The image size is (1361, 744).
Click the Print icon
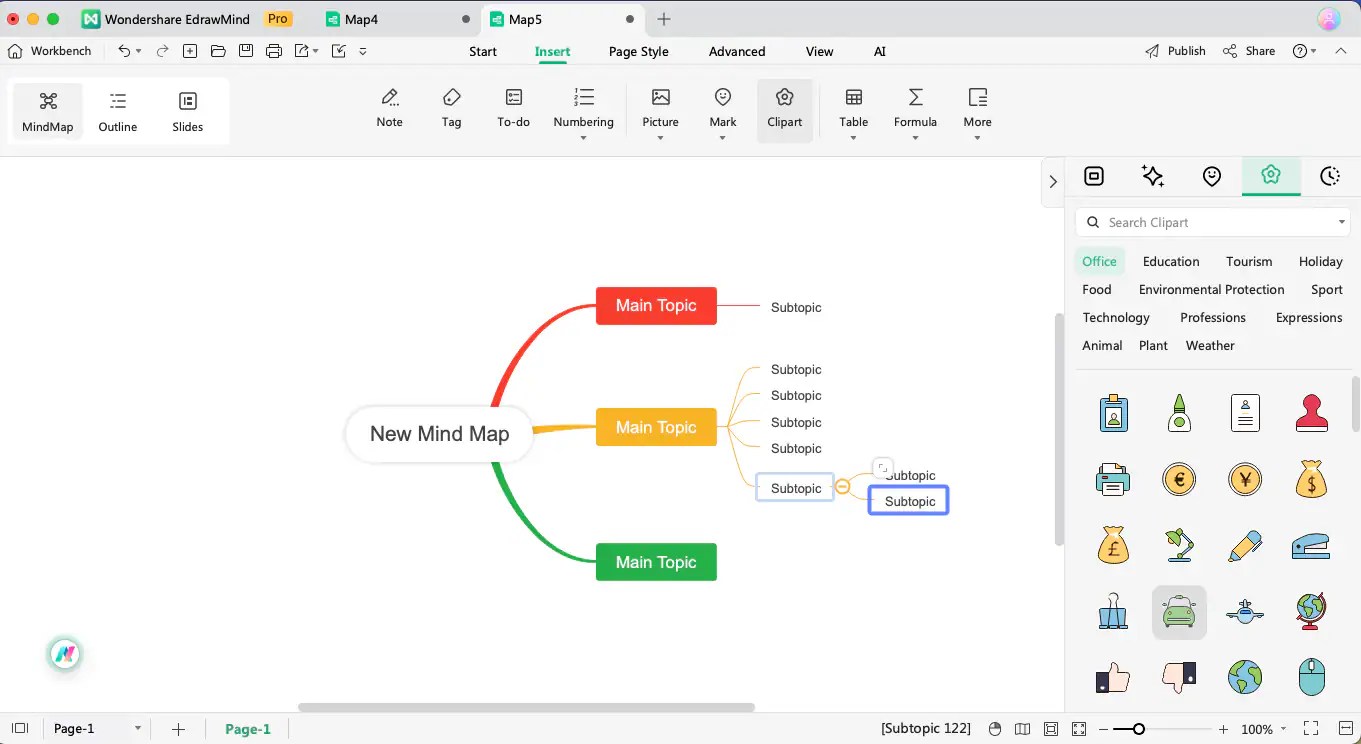pyautogui.click(x=274, y=51)
